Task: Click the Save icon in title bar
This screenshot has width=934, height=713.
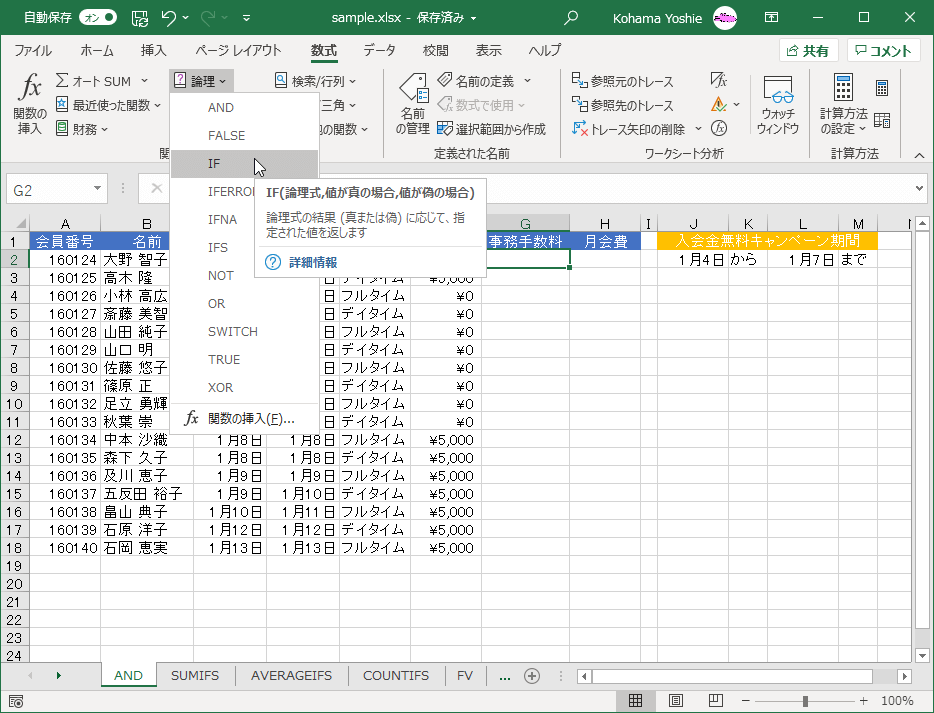Action: coord(141,17)
